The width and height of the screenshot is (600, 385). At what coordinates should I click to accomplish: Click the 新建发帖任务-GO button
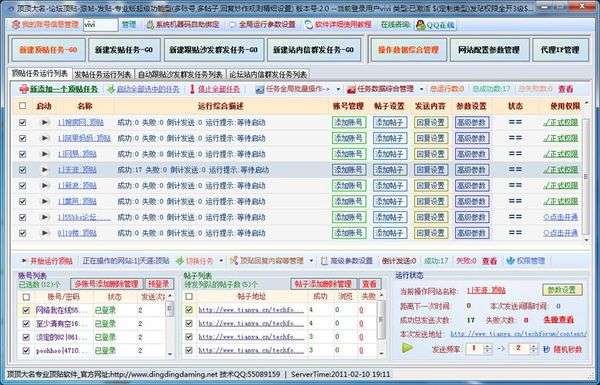pyautogui.click(x=124, y=50)
